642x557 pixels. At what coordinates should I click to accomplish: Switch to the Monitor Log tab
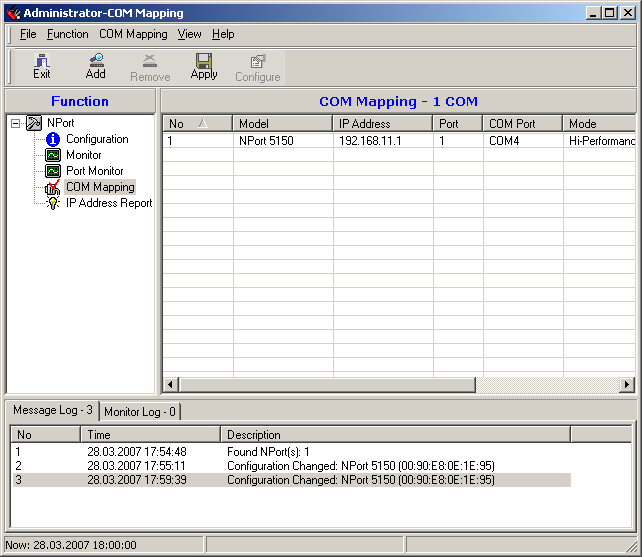pyautogui.click(x=140, y=411)
